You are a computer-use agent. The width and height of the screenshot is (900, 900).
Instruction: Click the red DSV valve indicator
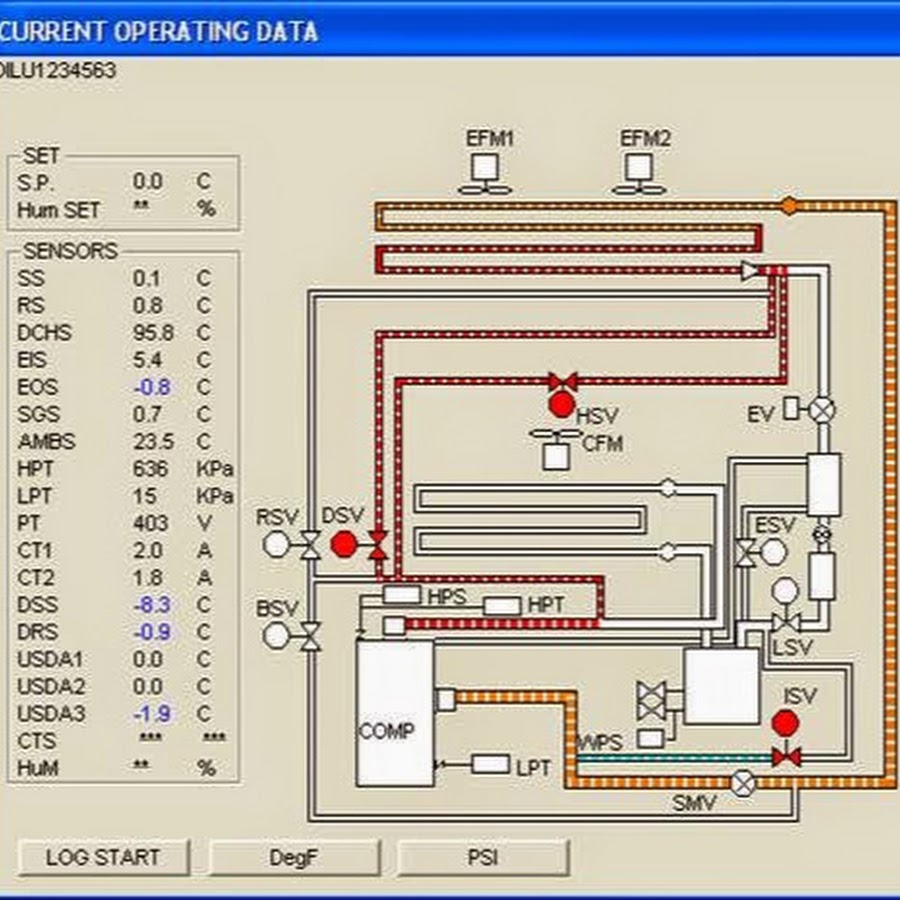pyautogui.click(x=344, y=544)
